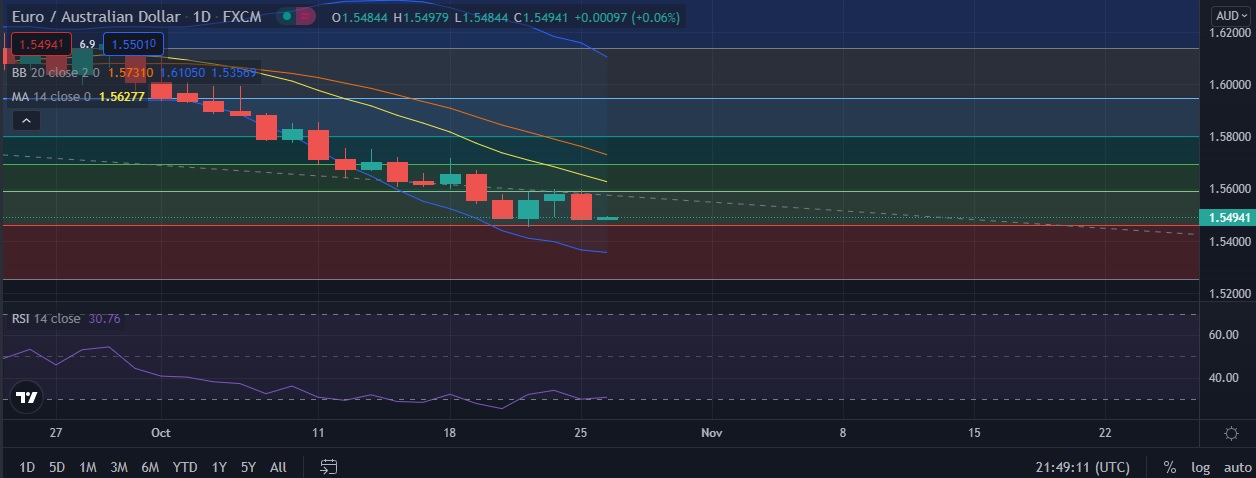
Task: Select the 1Y time range
Action: click(x=219, y=467)
